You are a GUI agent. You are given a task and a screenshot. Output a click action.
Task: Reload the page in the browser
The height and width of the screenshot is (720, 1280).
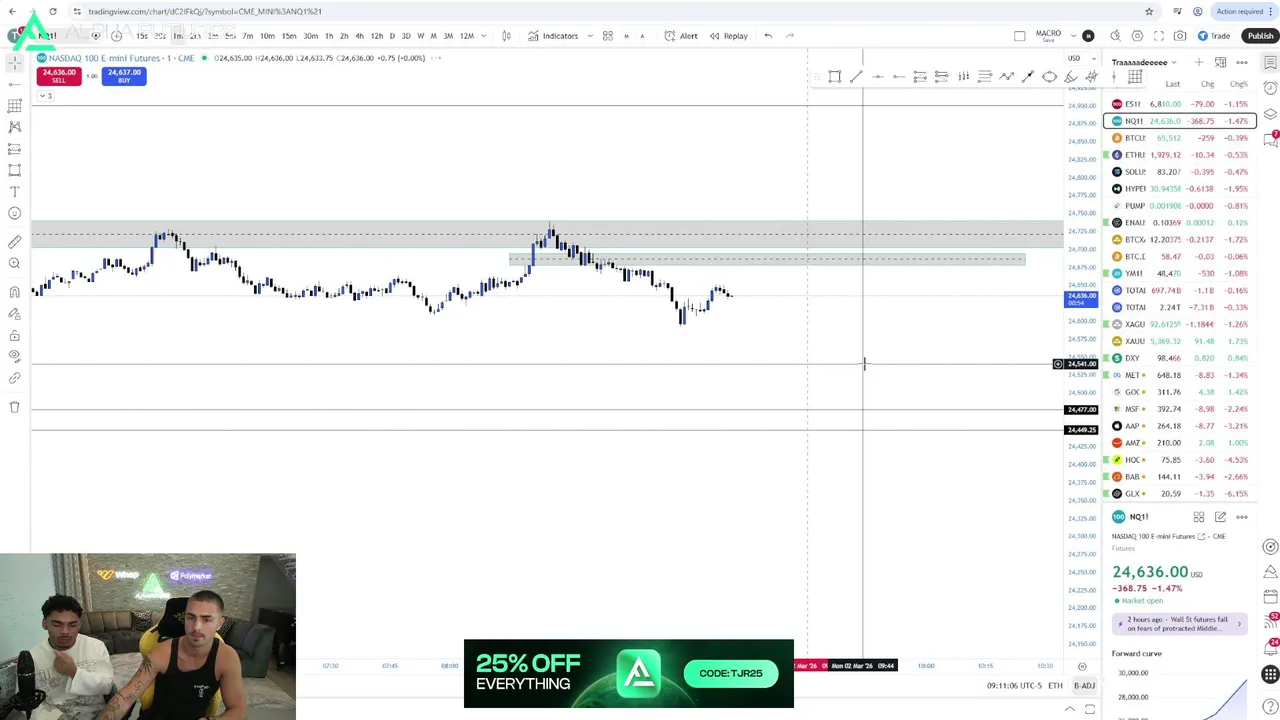pyautogui.click(x=53, y=11)
